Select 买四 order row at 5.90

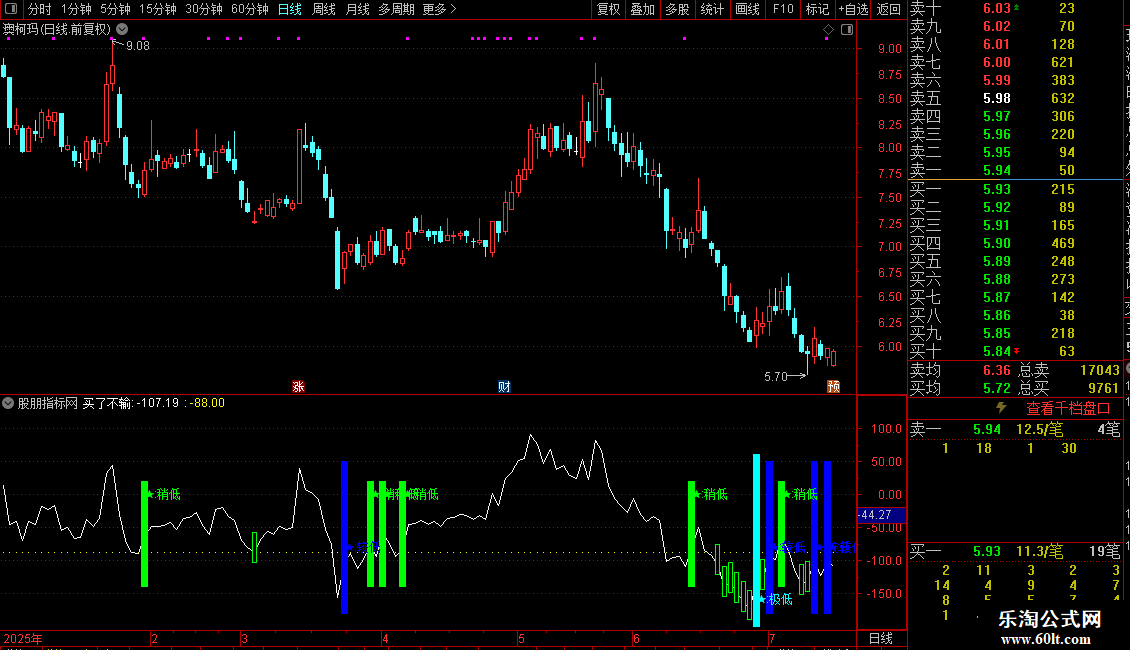point(1016,243)
